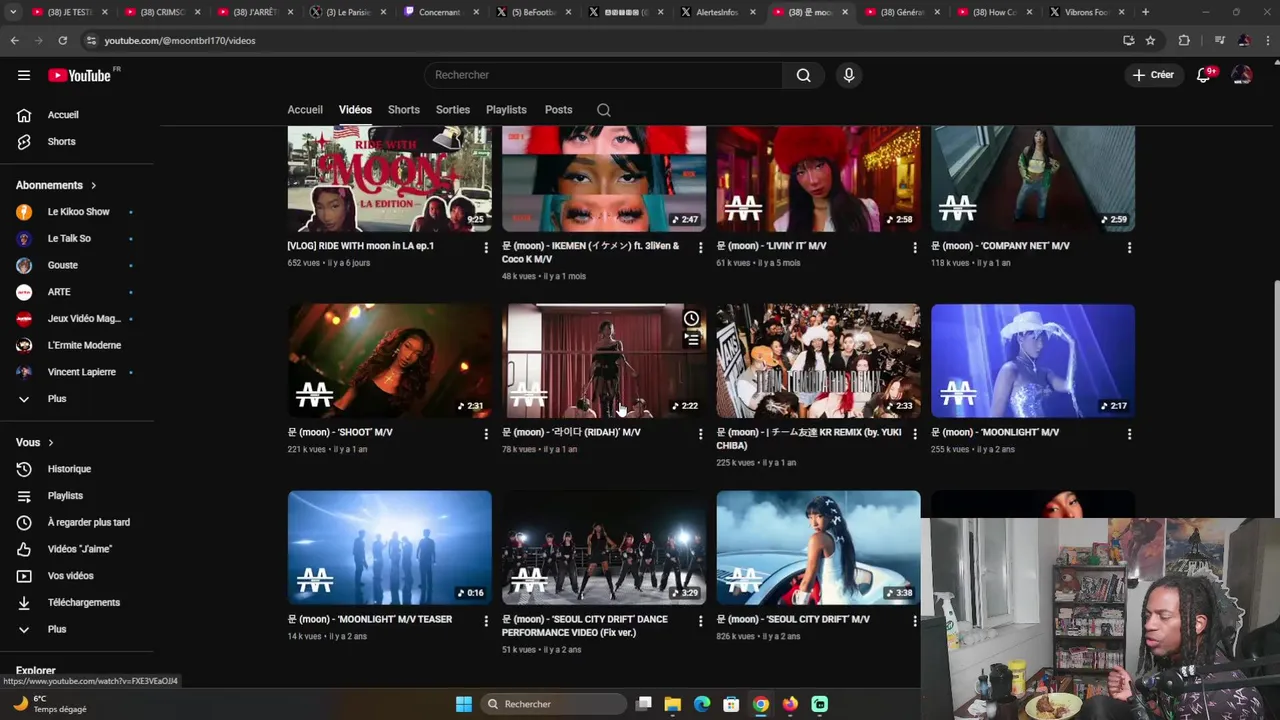Open Explorer heading in sidebar
Screen dimensions: 1280x720
36,671
